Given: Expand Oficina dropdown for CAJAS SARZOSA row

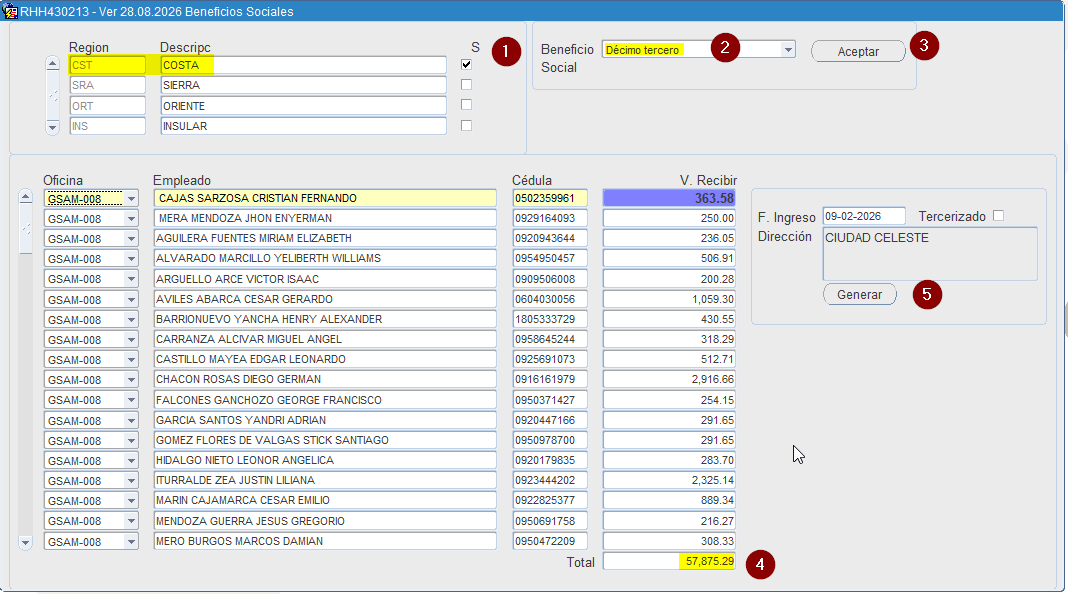Looking at the screenshot, I should tap(131, 198).
